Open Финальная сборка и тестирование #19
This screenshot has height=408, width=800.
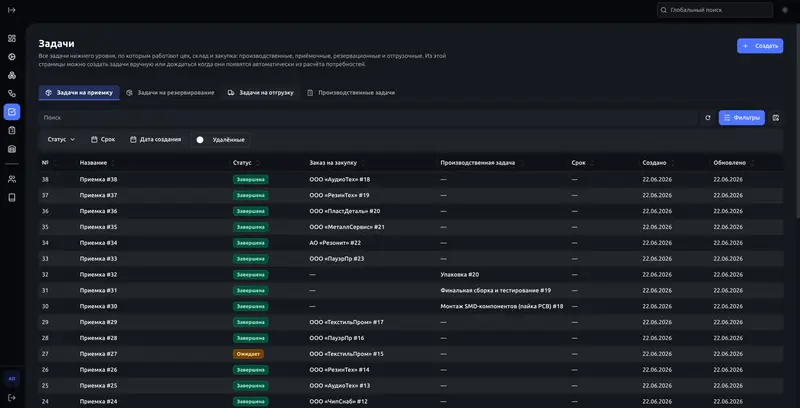[x=495, y=290]
